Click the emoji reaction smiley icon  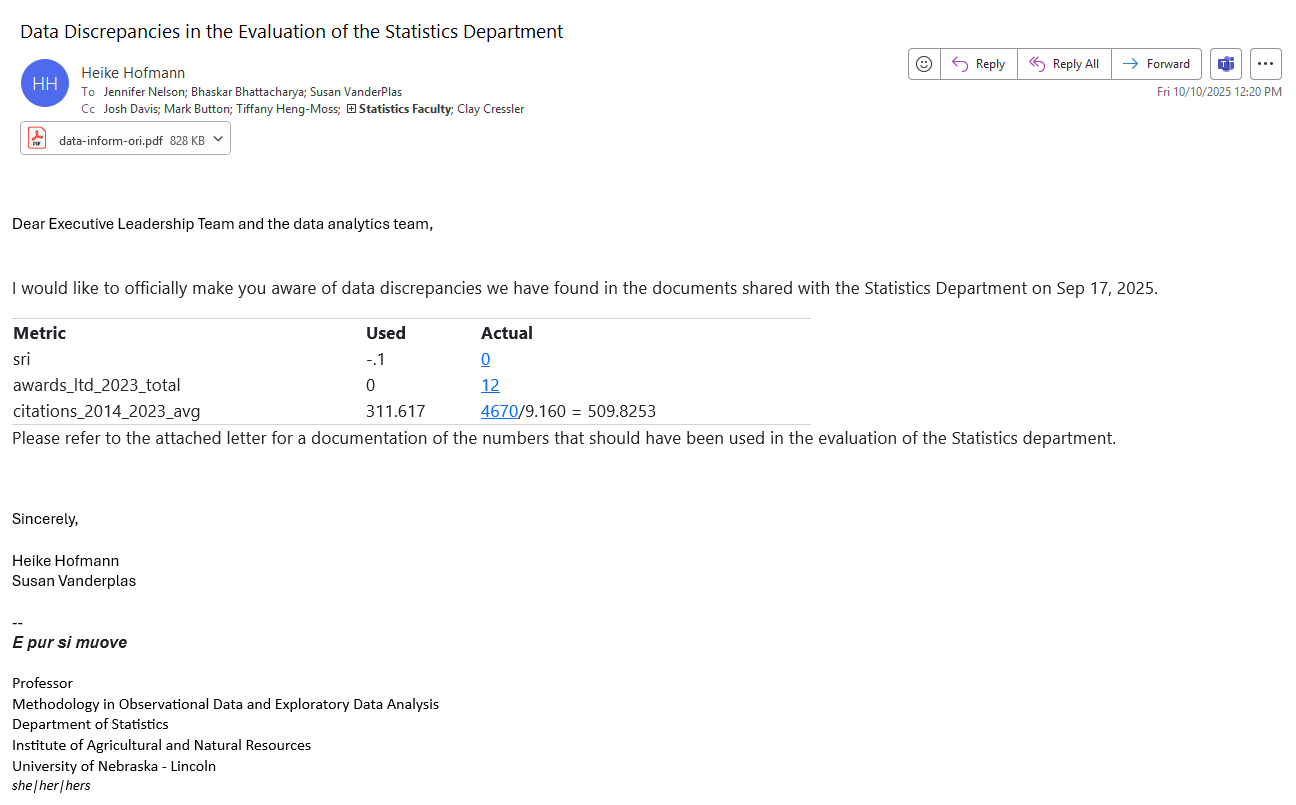click(x=924, y=64)
